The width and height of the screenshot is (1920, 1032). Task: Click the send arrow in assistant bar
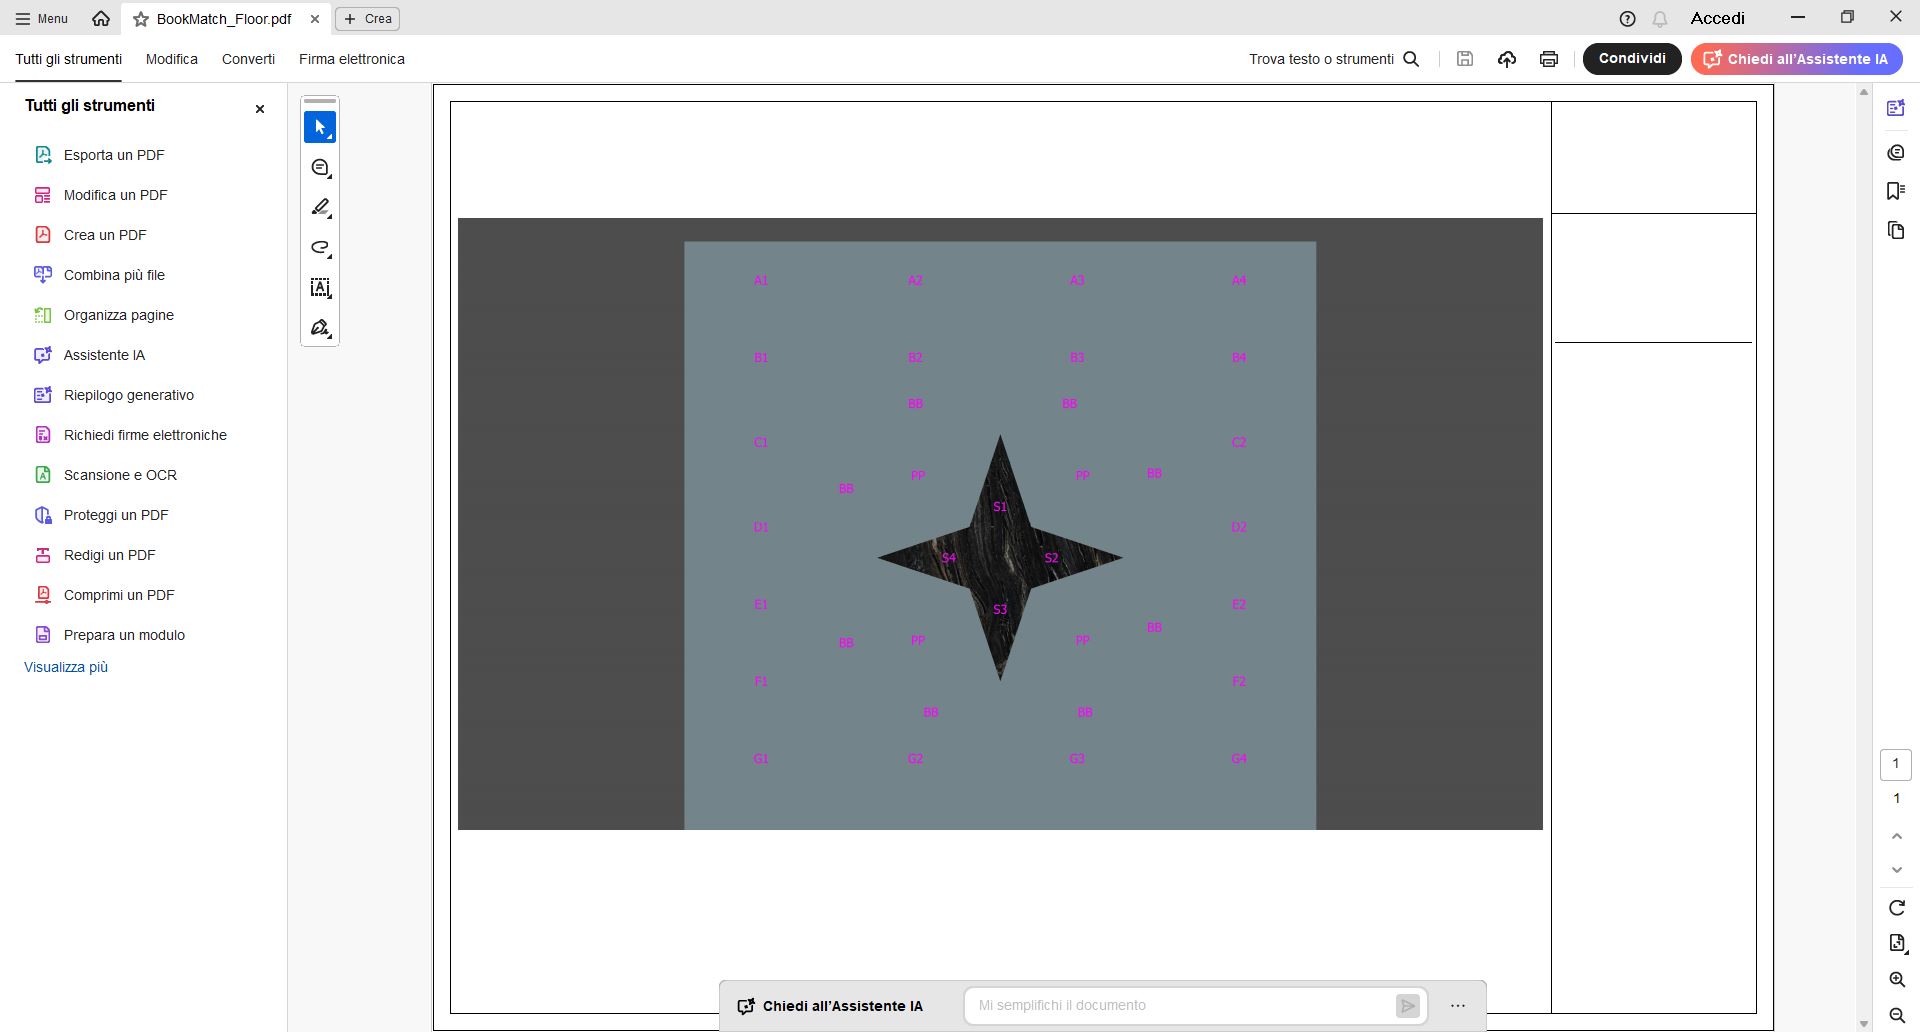[1408, 1006]
